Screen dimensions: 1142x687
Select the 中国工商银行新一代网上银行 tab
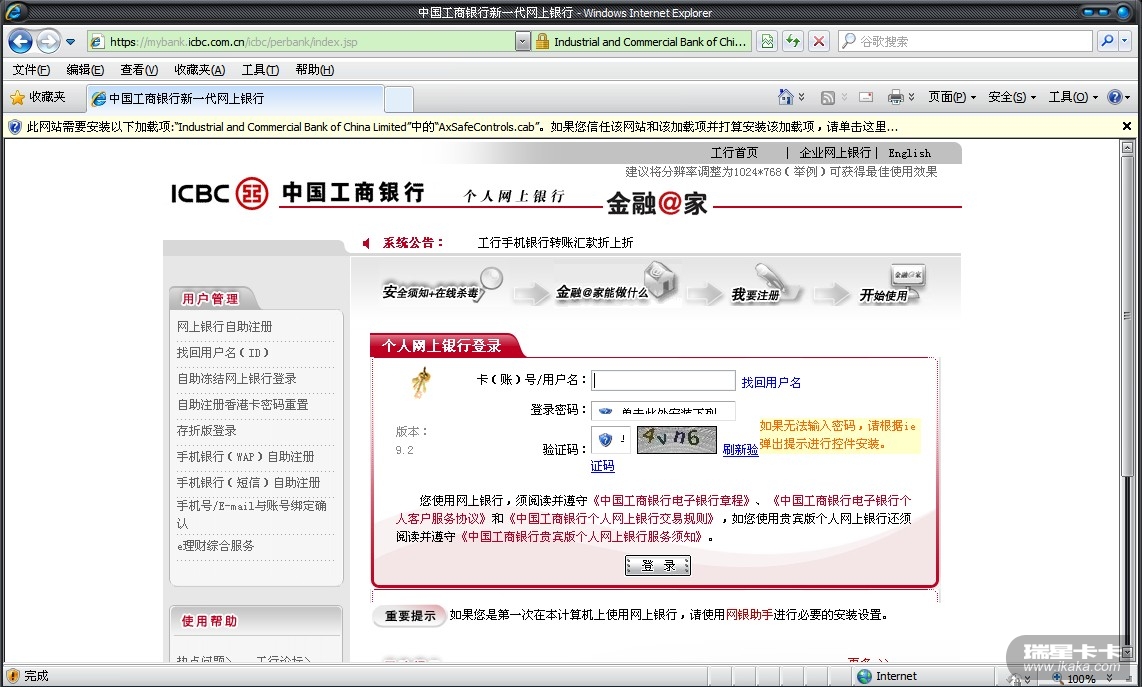tap(235, 98)
